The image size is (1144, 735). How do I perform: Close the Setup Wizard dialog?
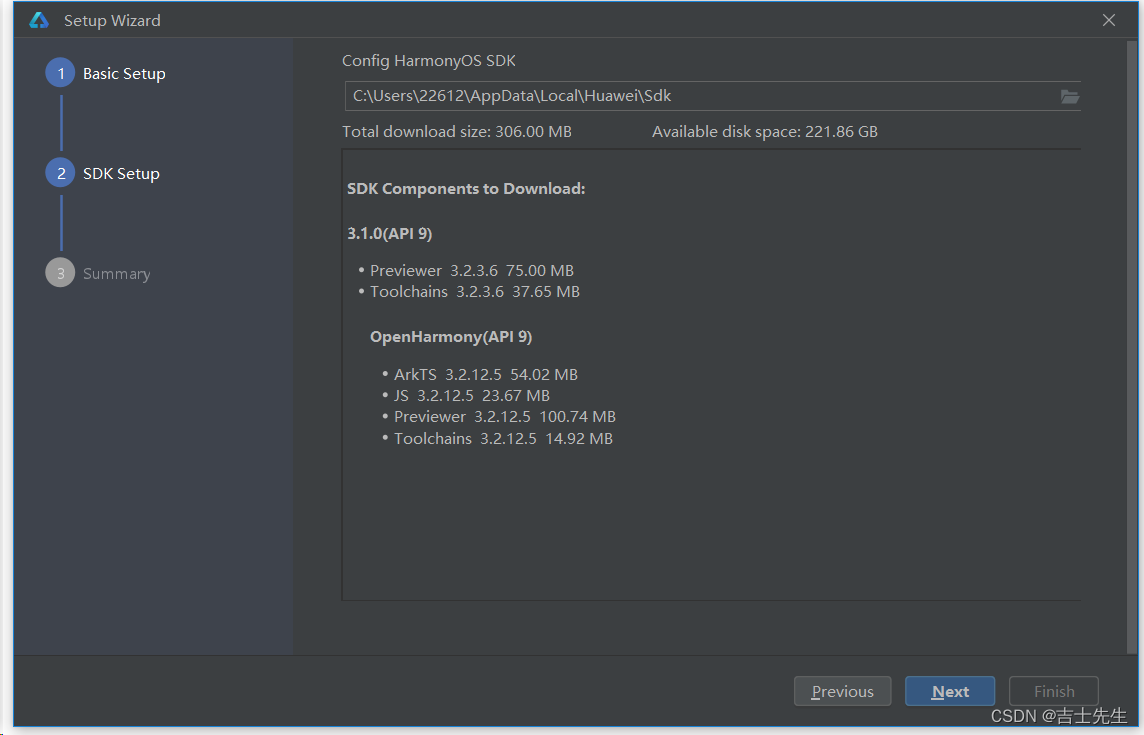(1108, 20)
